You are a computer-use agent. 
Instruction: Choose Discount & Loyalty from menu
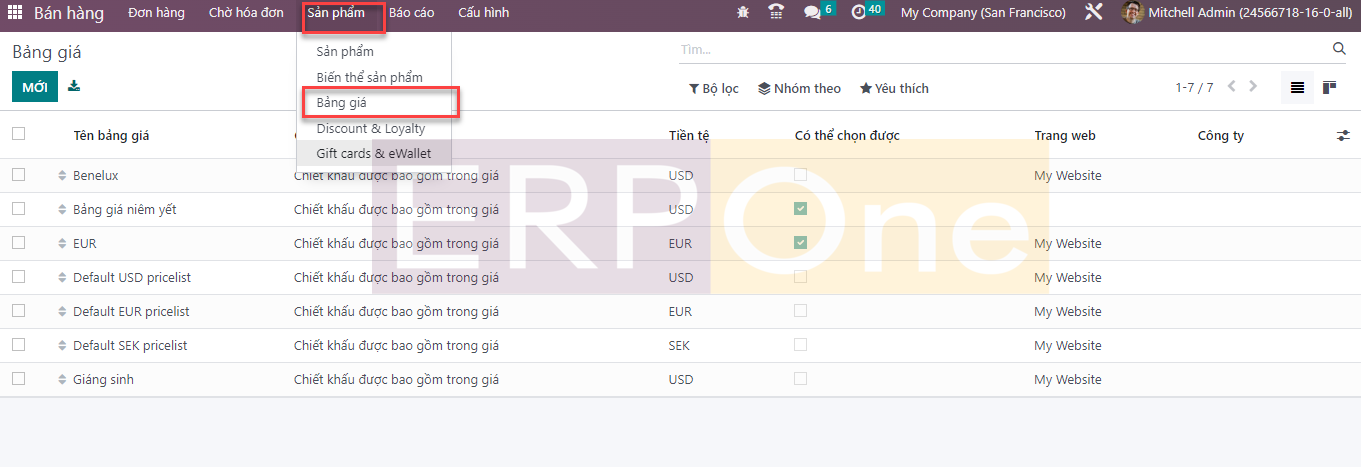tap(370, 128)
